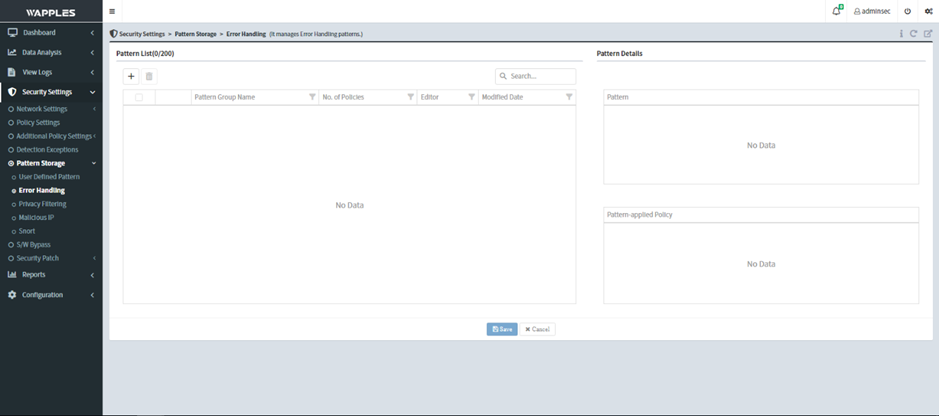Image resolution: width=939 pixels, height=416 pixels.
Task: Click the add pattern plus icon
Action: (131, 76)
